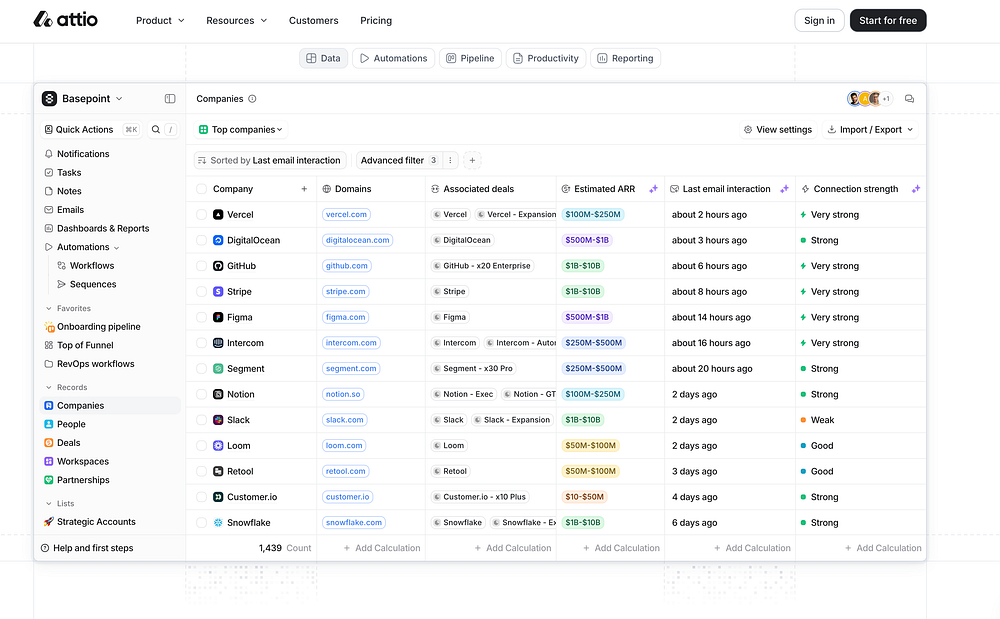Click the info icon beside Companies title
This screenshot has width=1000, height=619.
(252, 99)
